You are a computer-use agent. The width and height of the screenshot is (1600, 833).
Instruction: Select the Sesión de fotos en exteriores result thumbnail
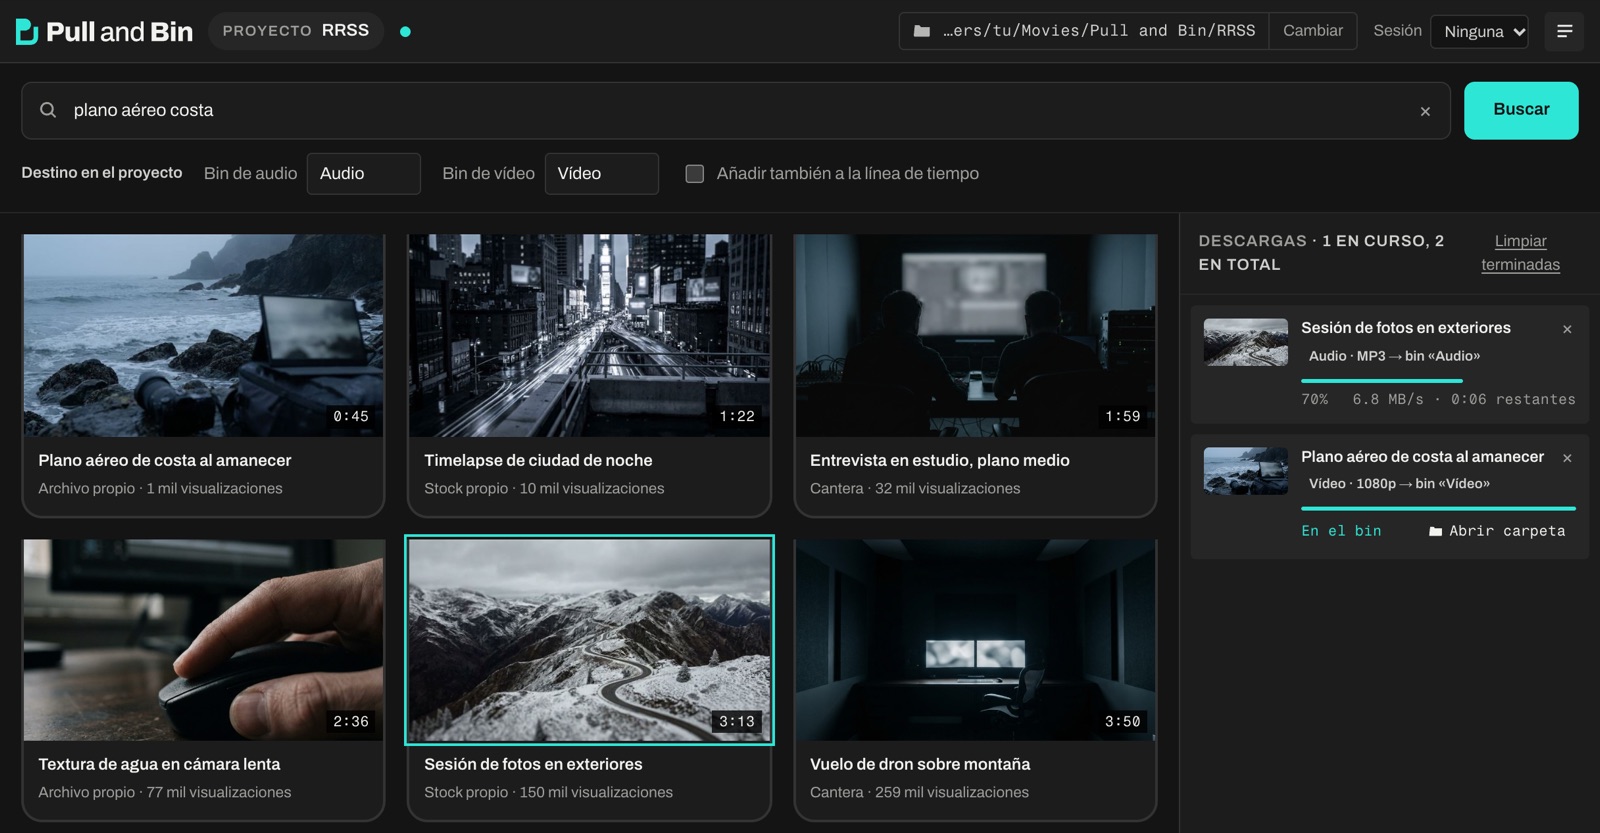(x=590, y=640)
